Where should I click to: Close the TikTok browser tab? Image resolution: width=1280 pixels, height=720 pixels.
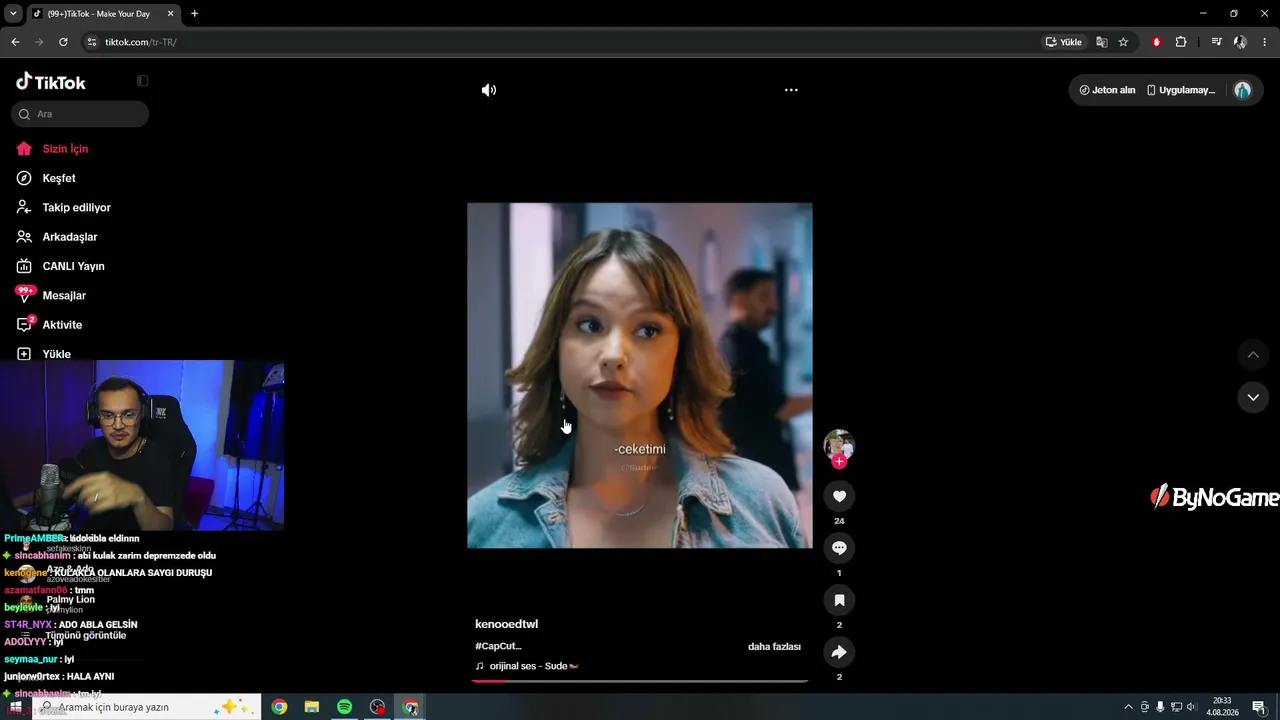170,14
